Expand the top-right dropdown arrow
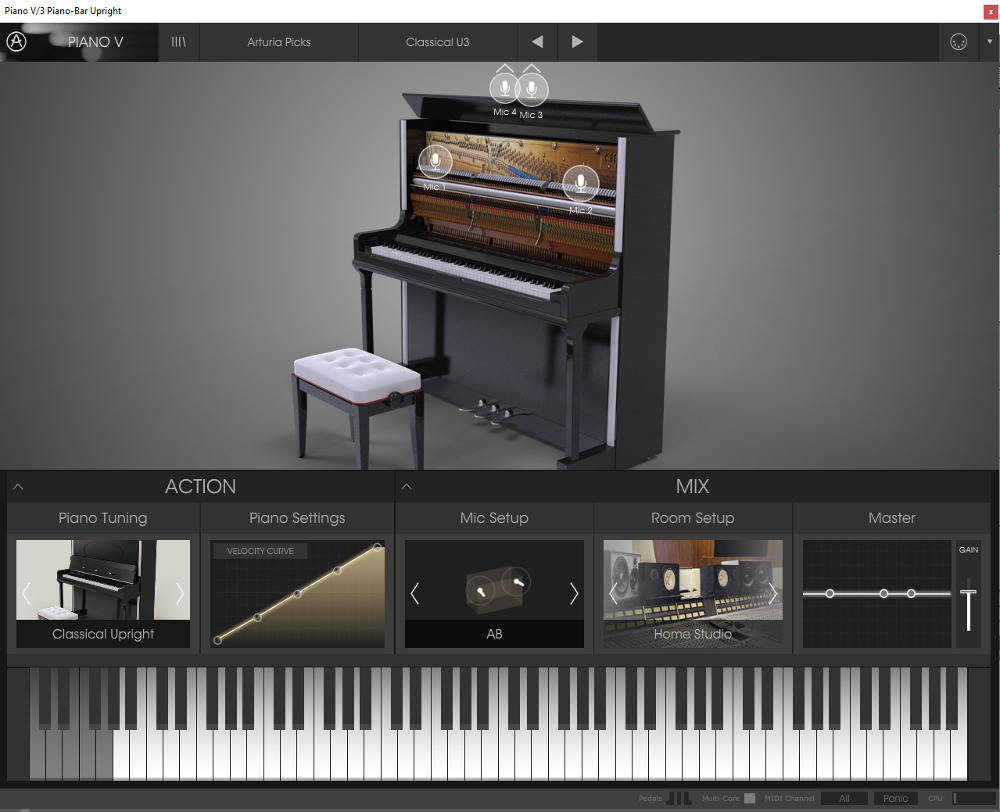Viewport: 1000px width, 812px height. pos(990,42)
